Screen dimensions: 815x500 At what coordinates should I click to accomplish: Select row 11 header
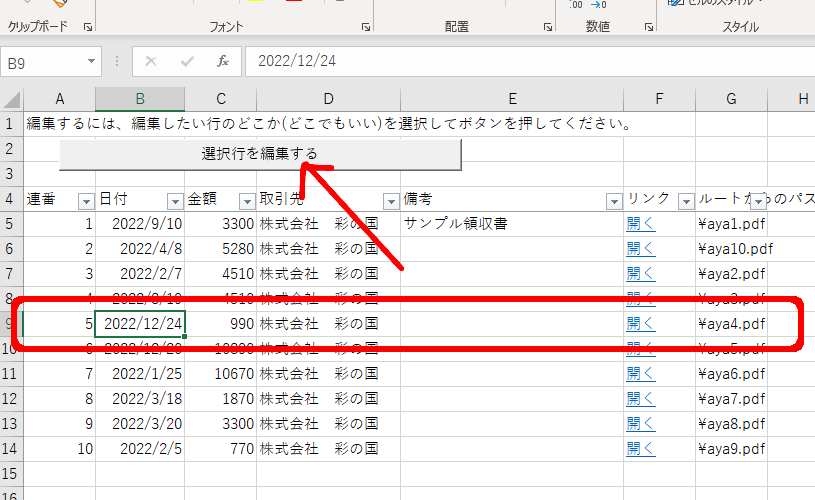(10, 374)
